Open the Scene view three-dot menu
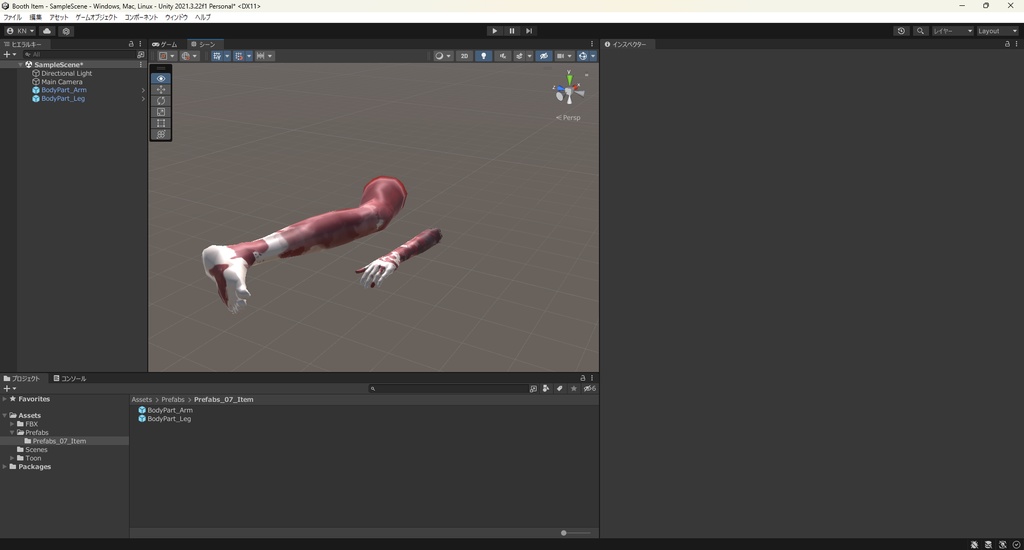Viewport: 1024px width, 550px height. (592, 44)
